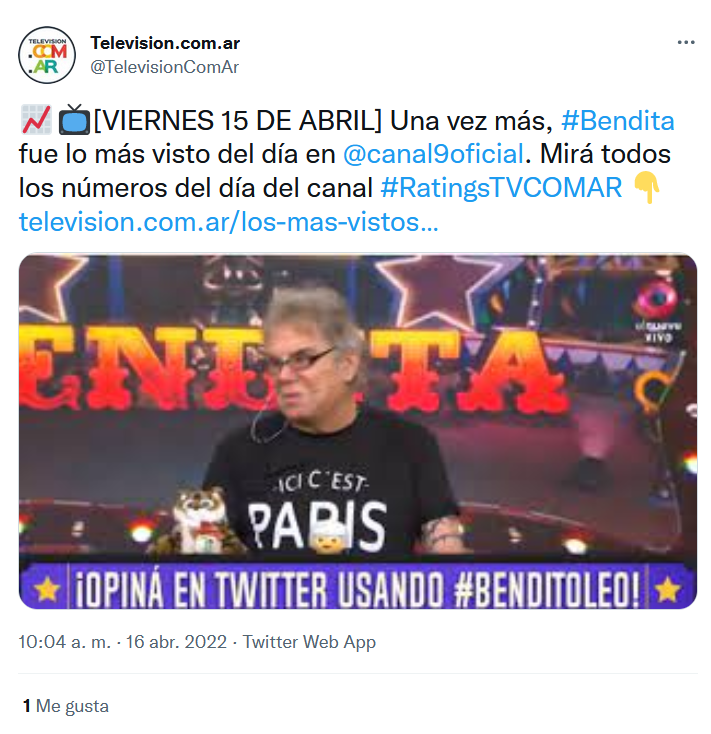
Task: View the 1 Me gusta likes list
Action: (x=66, y=706)
